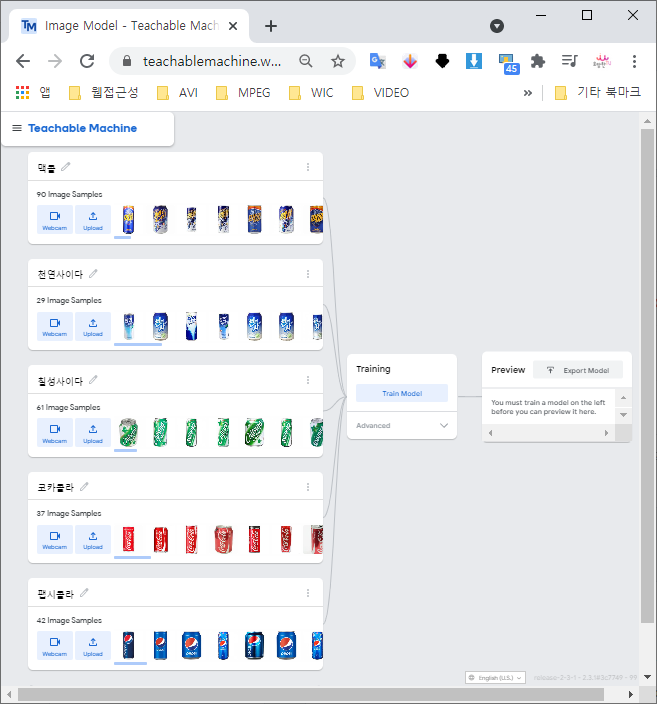Image resolution: width=657 pixels, height=704 pixels.
Task: Click the Teachable Machine logo link
Action: 83,128
